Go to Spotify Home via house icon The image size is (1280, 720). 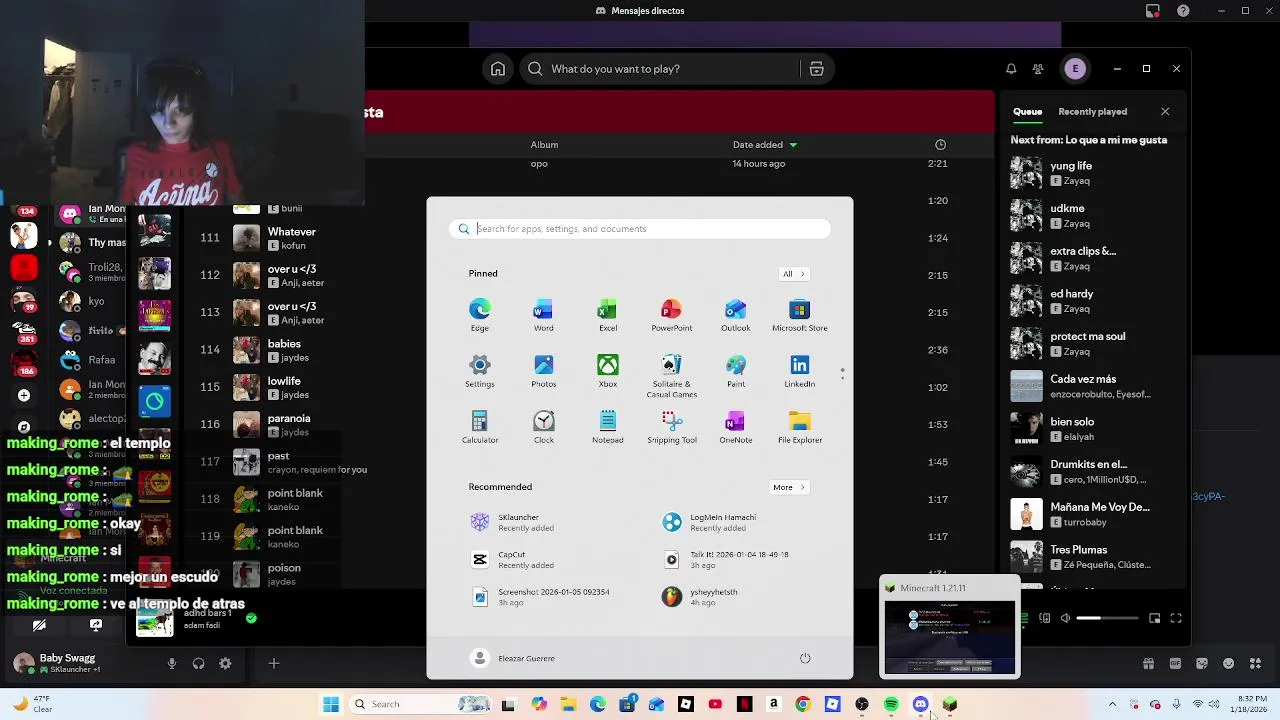click(x=498, y=69)
